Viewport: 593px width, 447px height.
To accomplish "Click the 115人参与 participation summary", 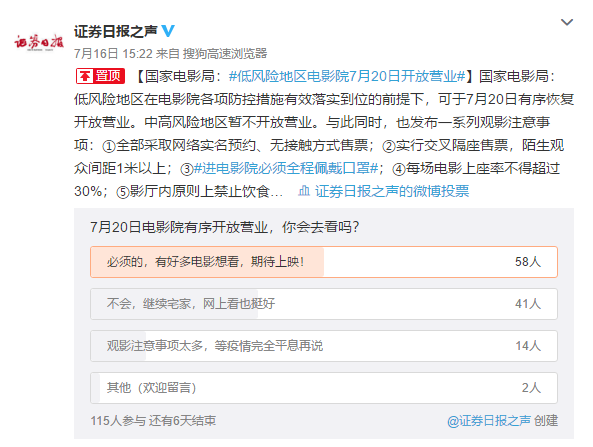I will 118,421.
